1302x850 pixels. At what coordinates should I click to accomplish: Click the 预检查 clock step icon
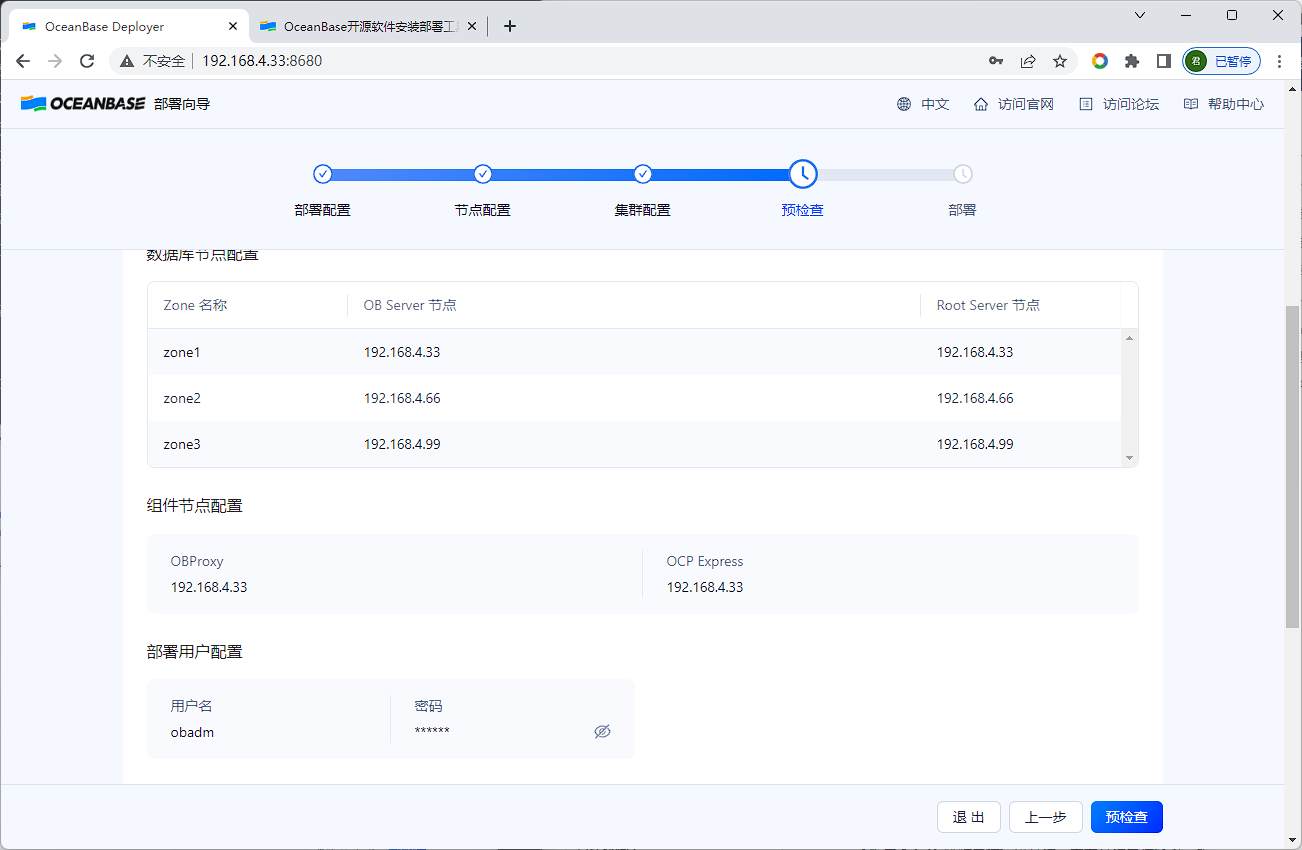803,174
